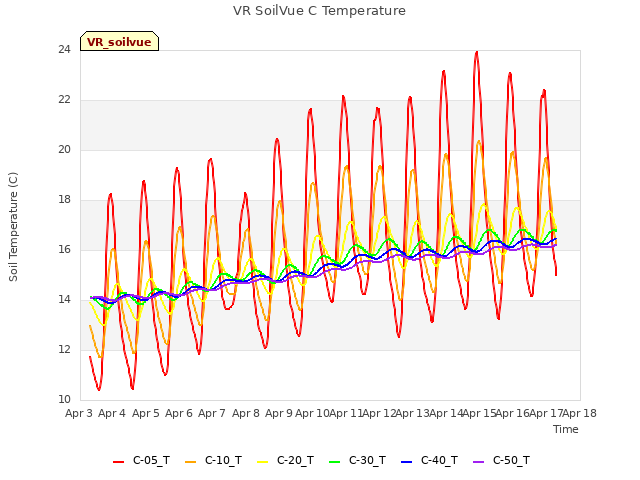Click the Apr 8 x-axis tick label
This screenshot has height=480, width=640.
[246, 413]
